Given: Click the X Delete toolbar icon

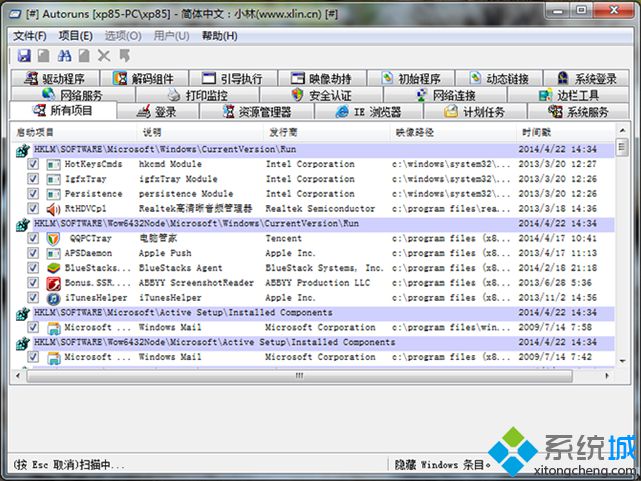Looking at the screenshot, I should click(x=104, y=55).
